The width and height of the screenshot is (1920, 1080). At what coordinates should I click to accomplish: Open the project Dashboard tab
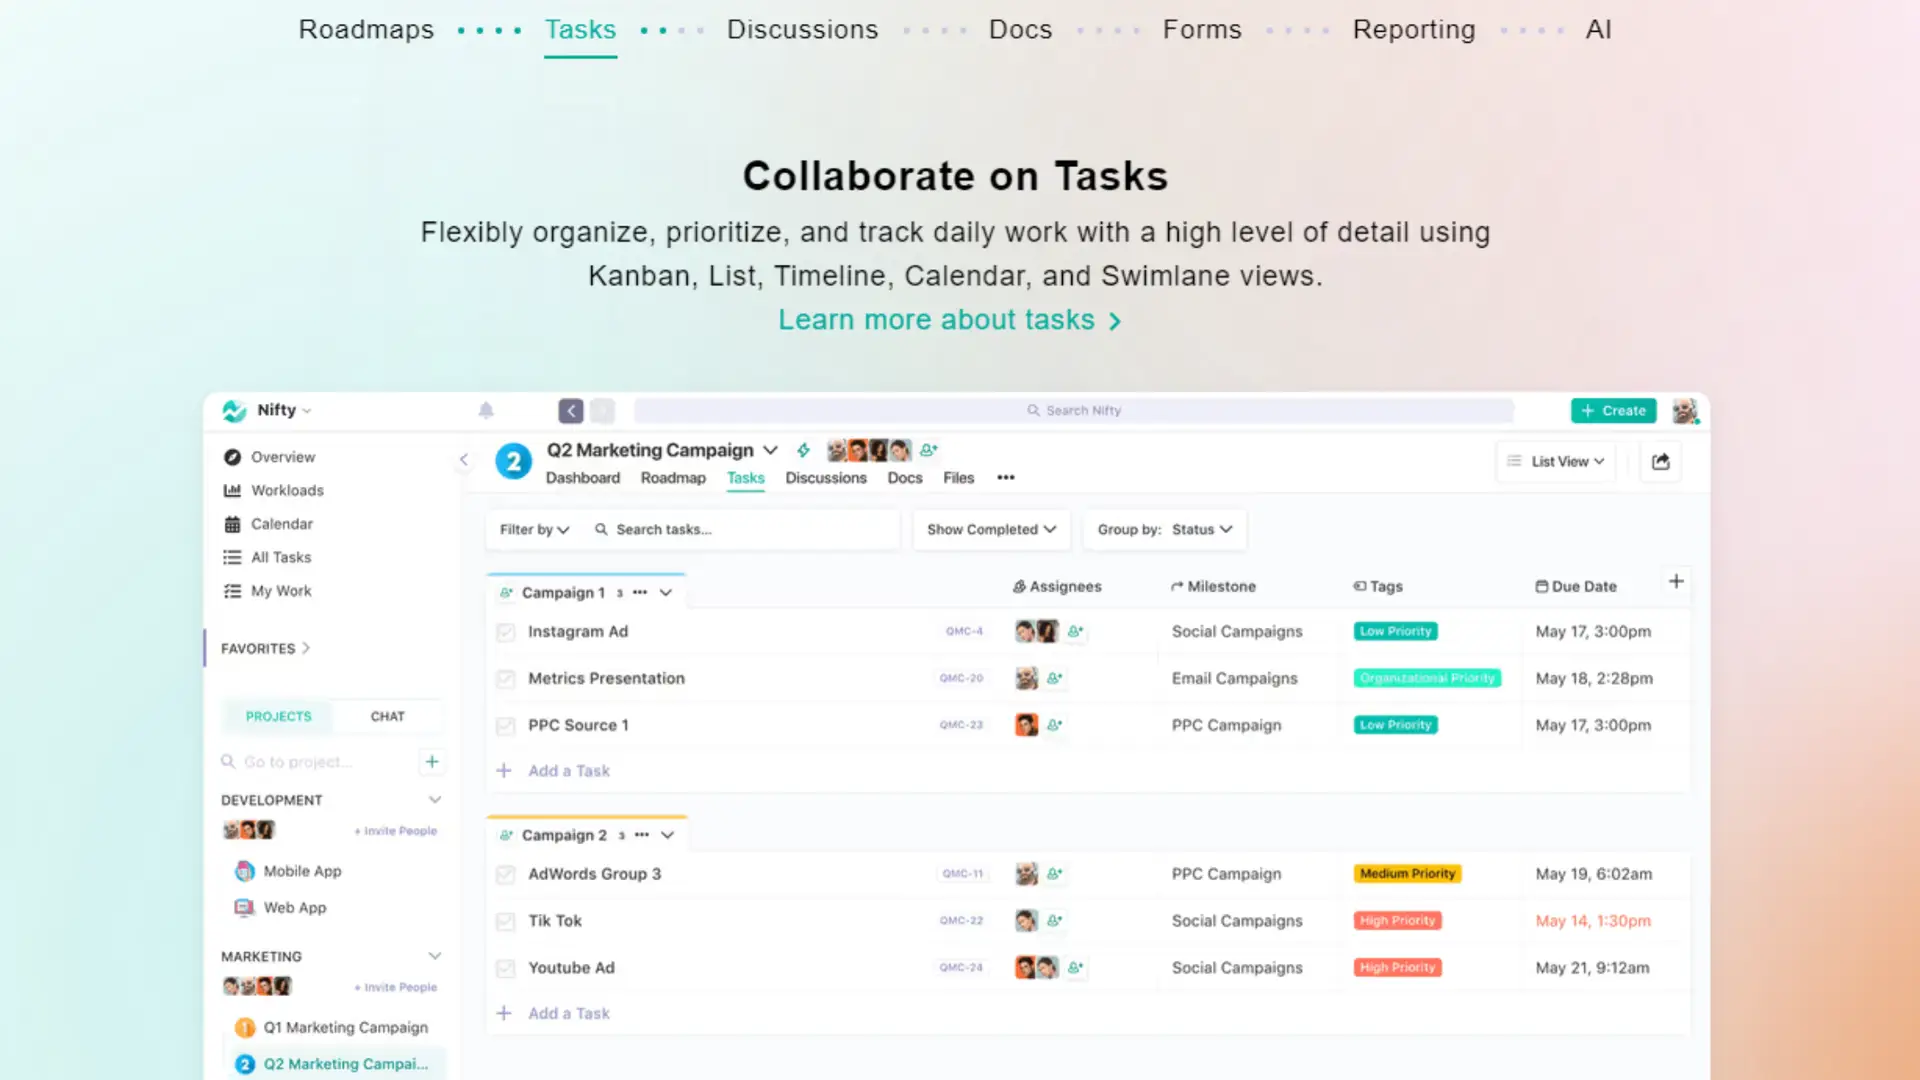click(583, 478)
